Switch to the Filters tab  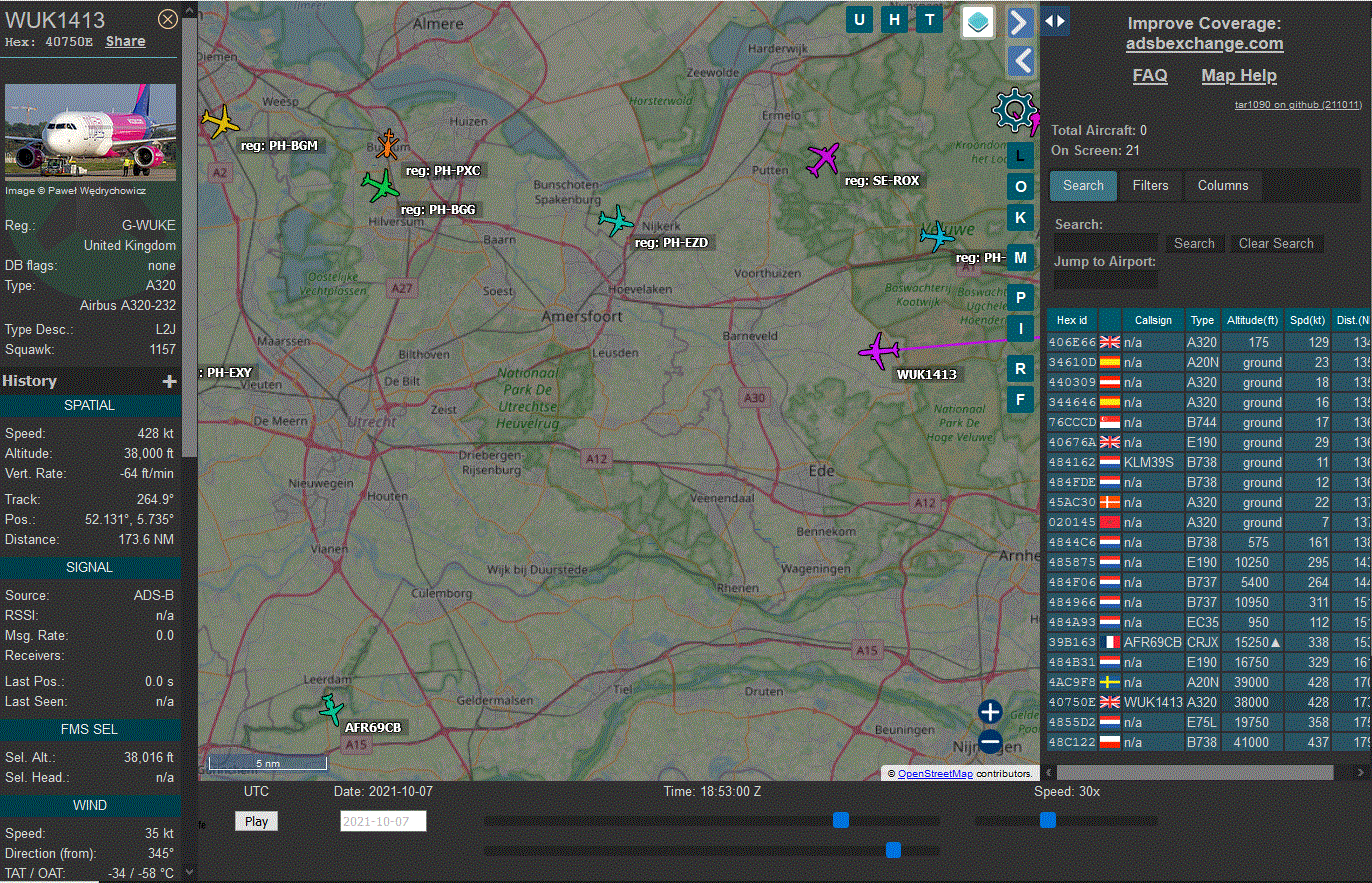coord(1150,185)
